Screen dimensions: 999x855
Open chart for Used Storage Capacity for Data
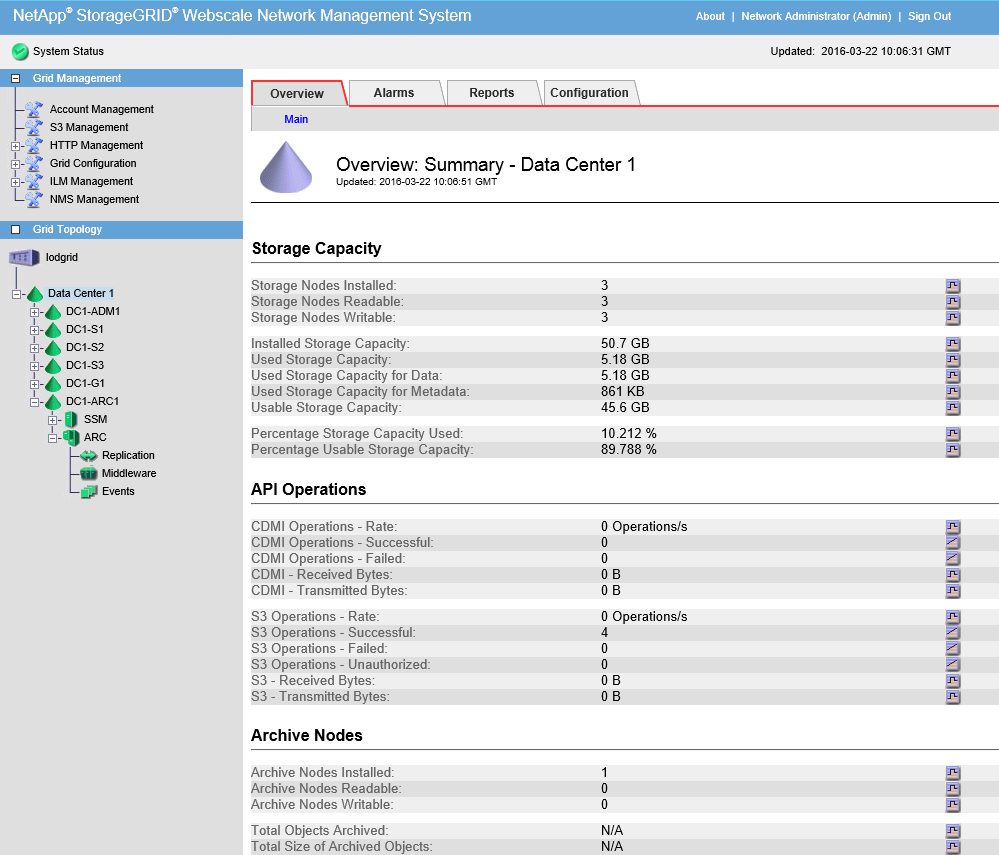[952, 376]
